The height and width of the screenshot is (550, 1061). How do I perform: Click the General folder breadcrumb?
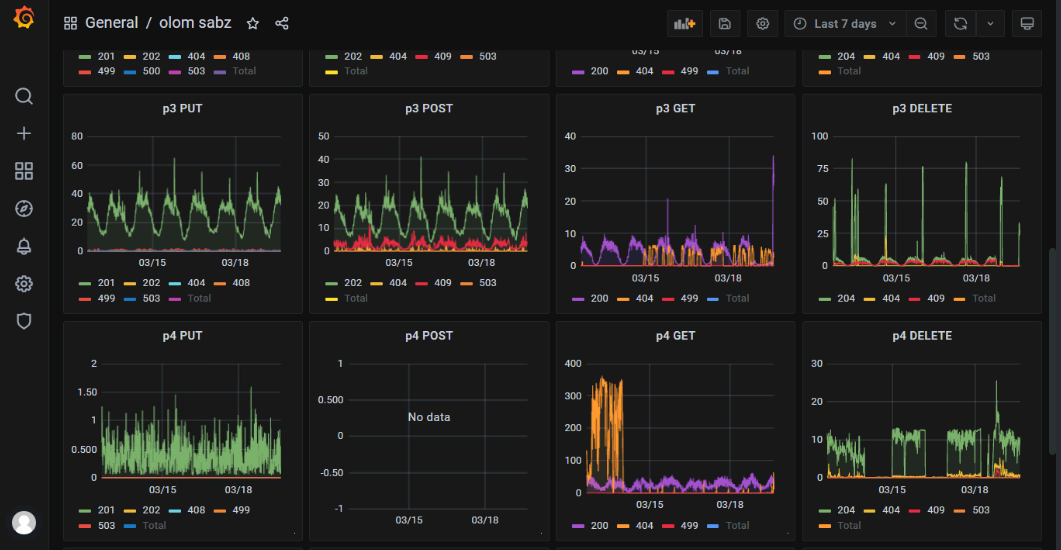click(111, 23)
